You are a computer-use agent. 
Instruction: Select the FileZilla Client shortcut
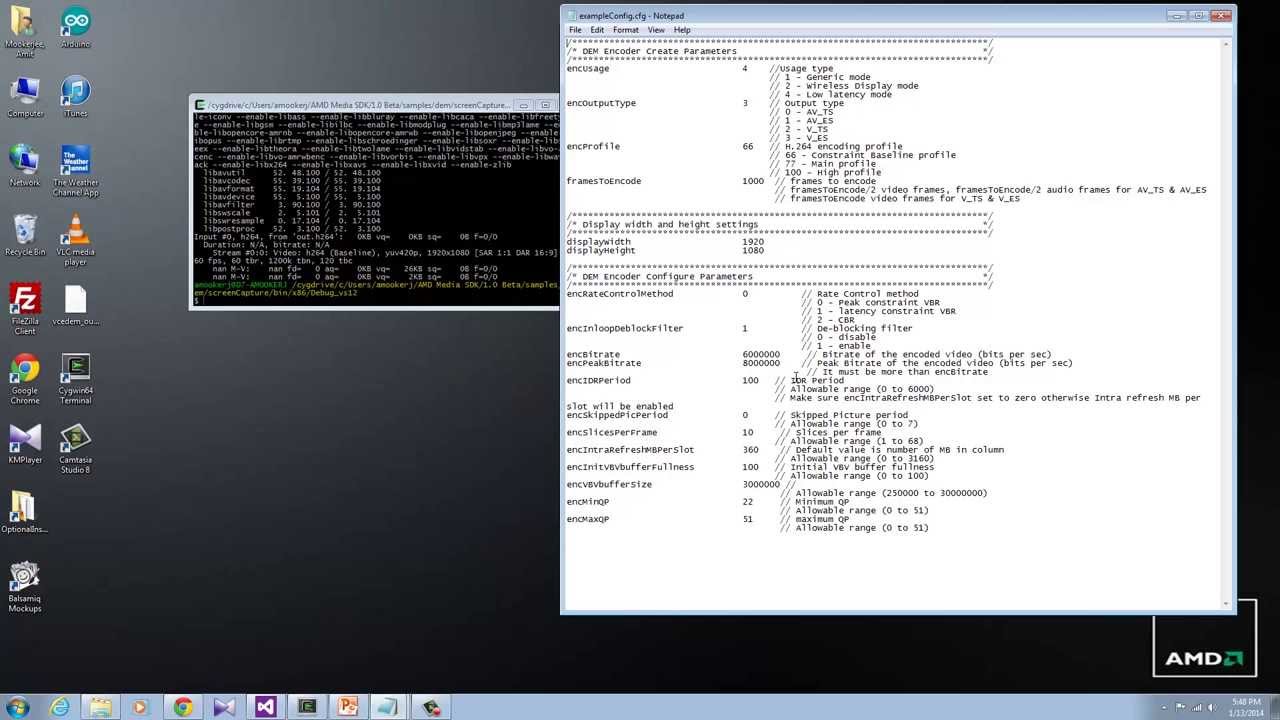[25, 311]
